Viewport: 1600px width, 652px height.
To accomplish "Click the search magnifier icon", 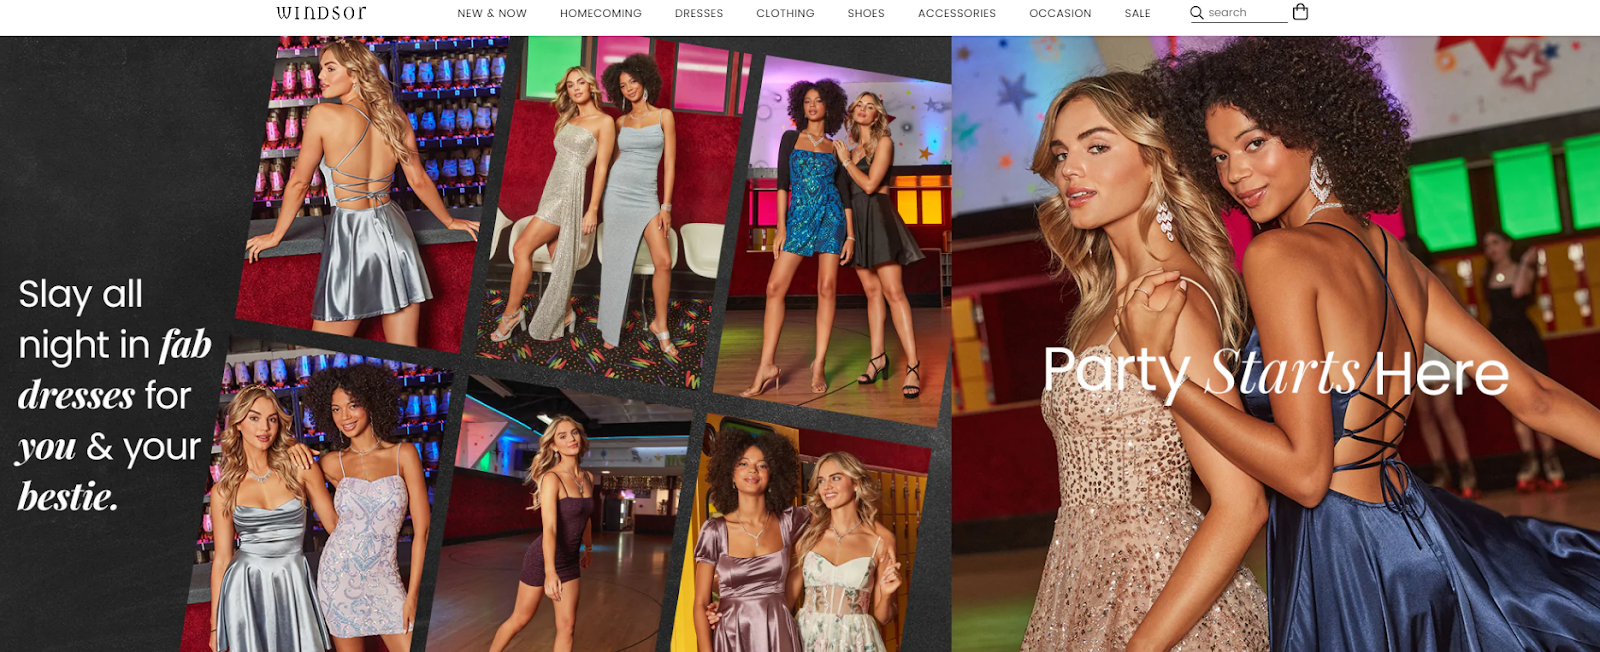I will (x=1196, y=13).
